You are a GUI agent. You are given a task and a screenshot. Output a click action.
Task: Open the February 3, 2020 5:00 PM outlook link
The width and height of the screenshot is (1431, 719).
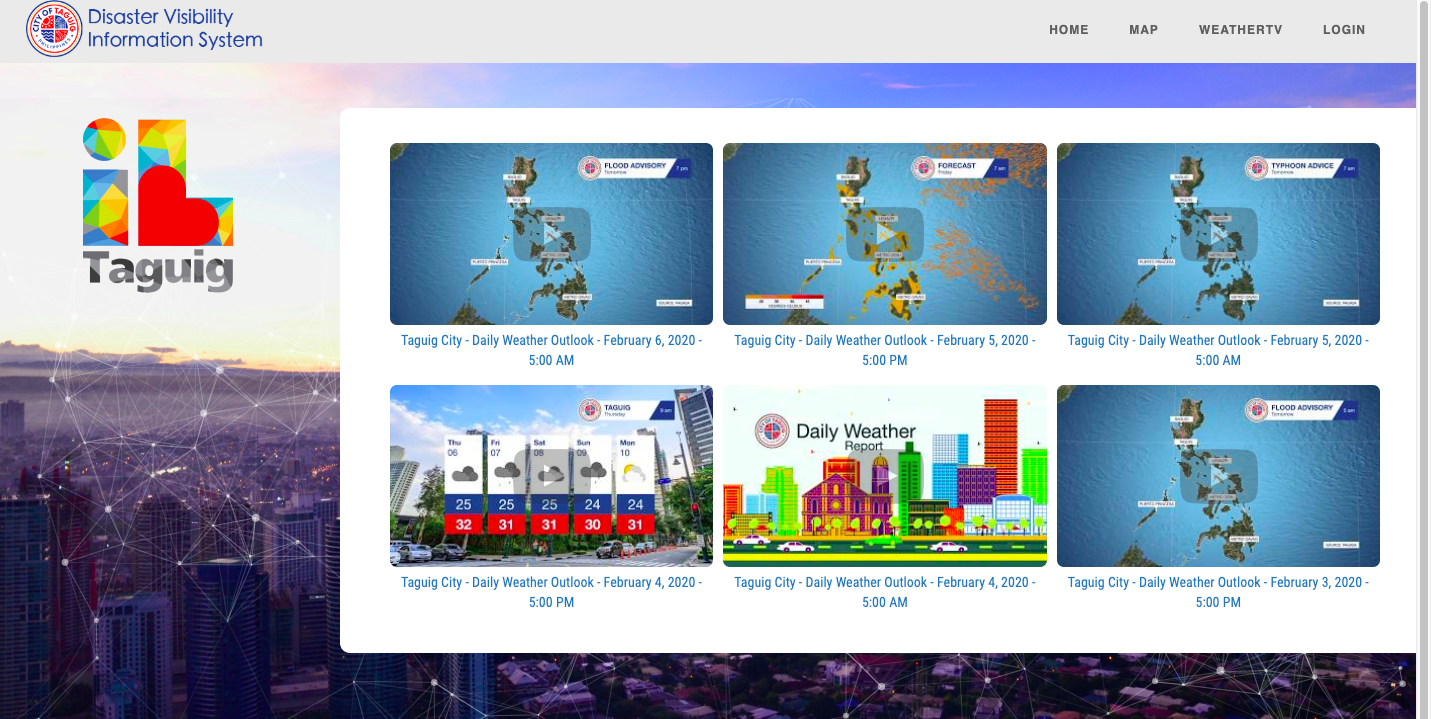pos(1217,592)
